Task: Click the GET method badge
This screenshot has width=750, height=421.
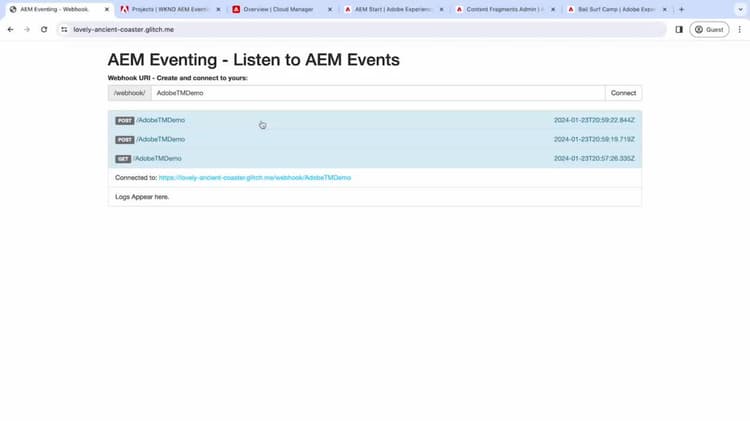Action: 123,159
